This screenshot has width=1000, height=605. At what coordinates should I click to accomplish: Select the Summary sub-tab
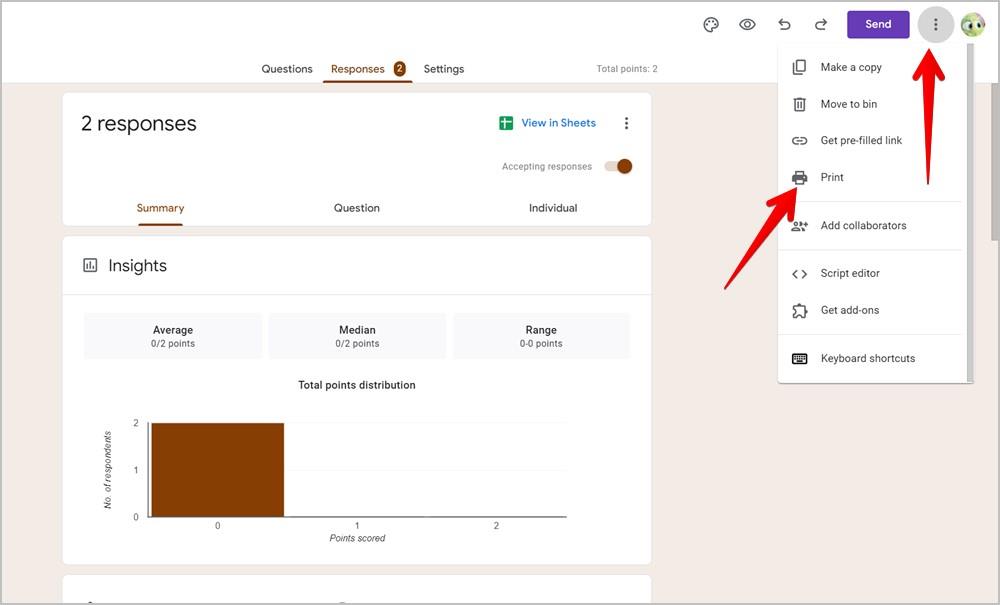[160, 208]
